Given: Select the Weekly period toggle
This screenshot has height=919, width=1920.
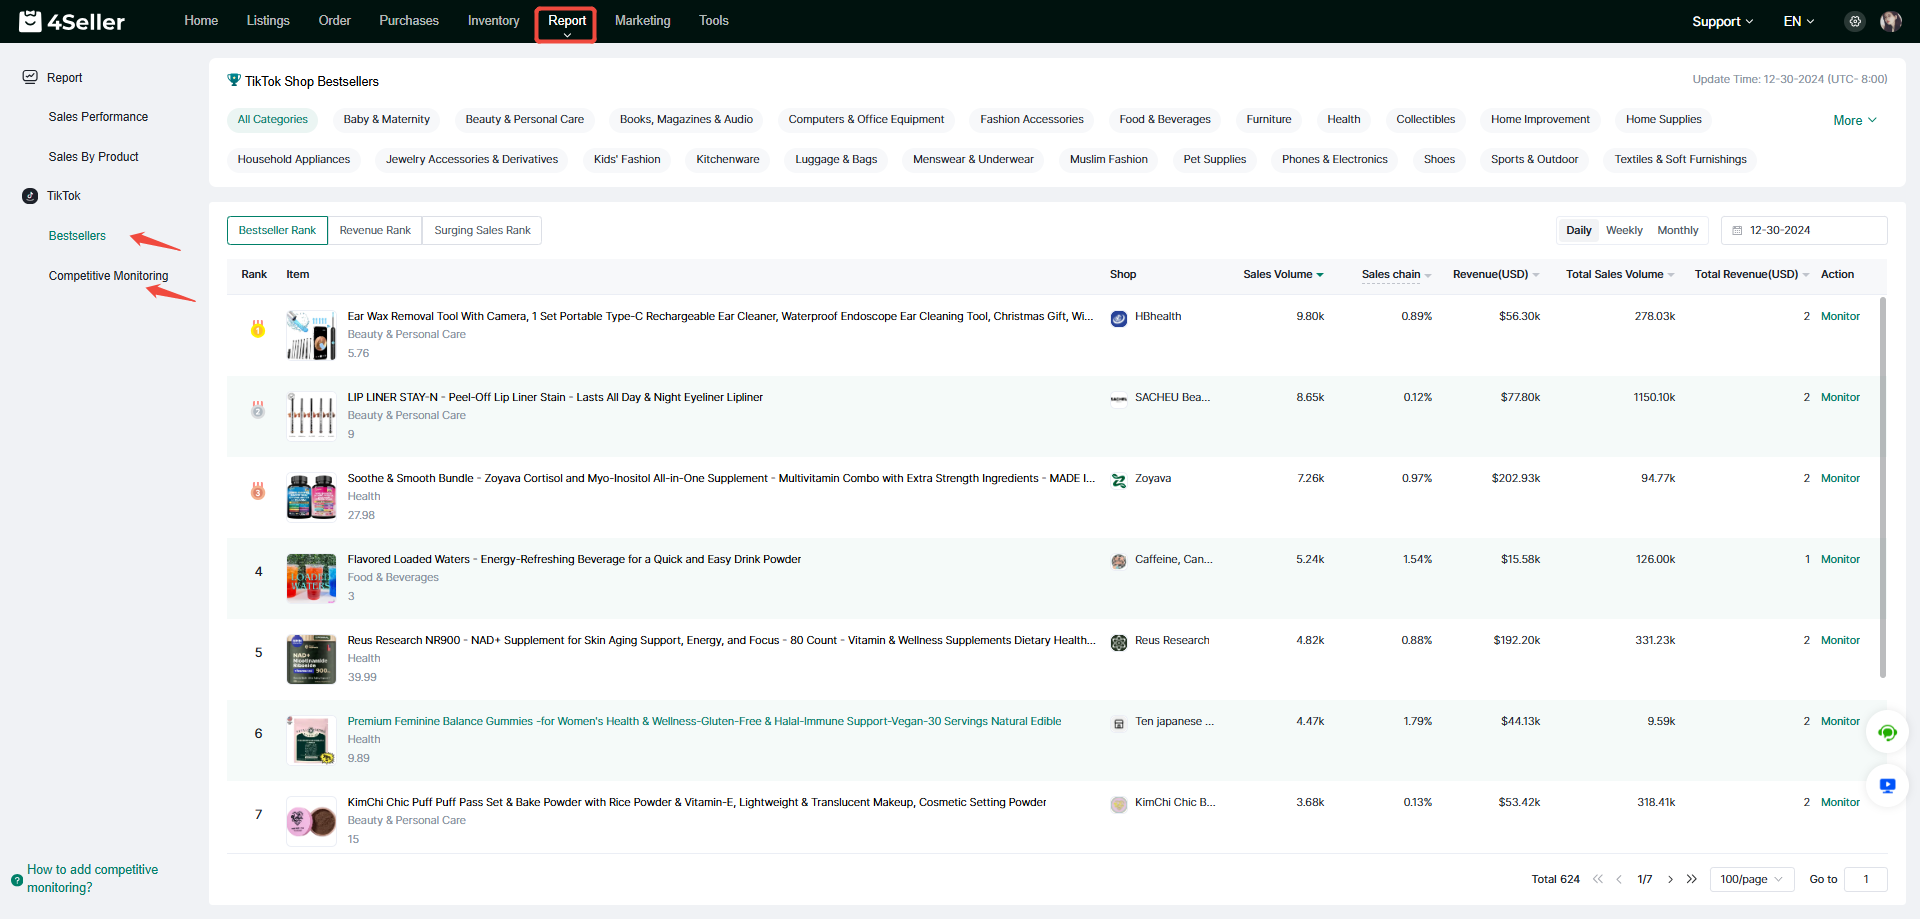Looking at the screenshot, I should pos(1624,230).
